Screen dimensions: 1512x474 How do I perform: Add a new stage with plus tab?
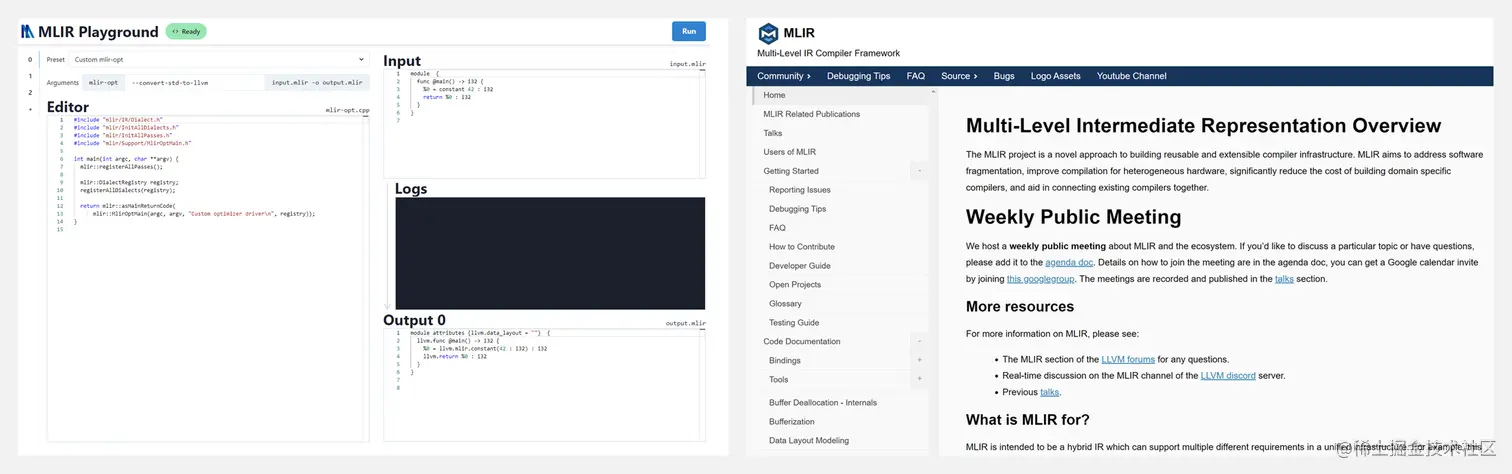coord(30,109)
